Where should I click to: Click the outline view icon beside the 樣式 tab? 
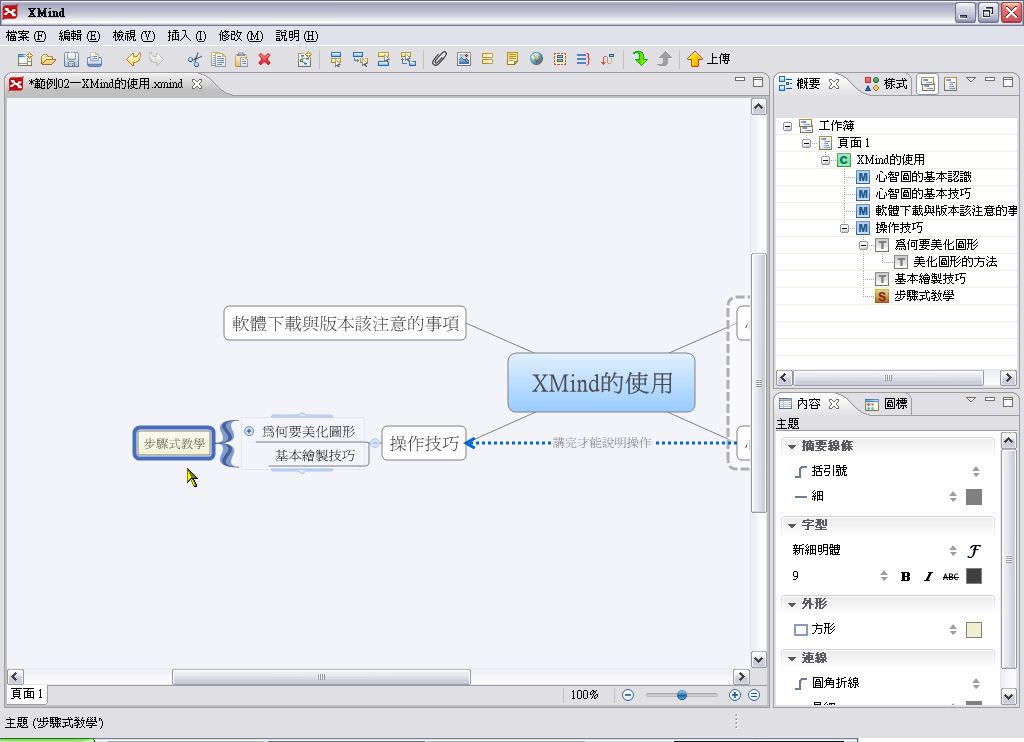click(927, 84)
